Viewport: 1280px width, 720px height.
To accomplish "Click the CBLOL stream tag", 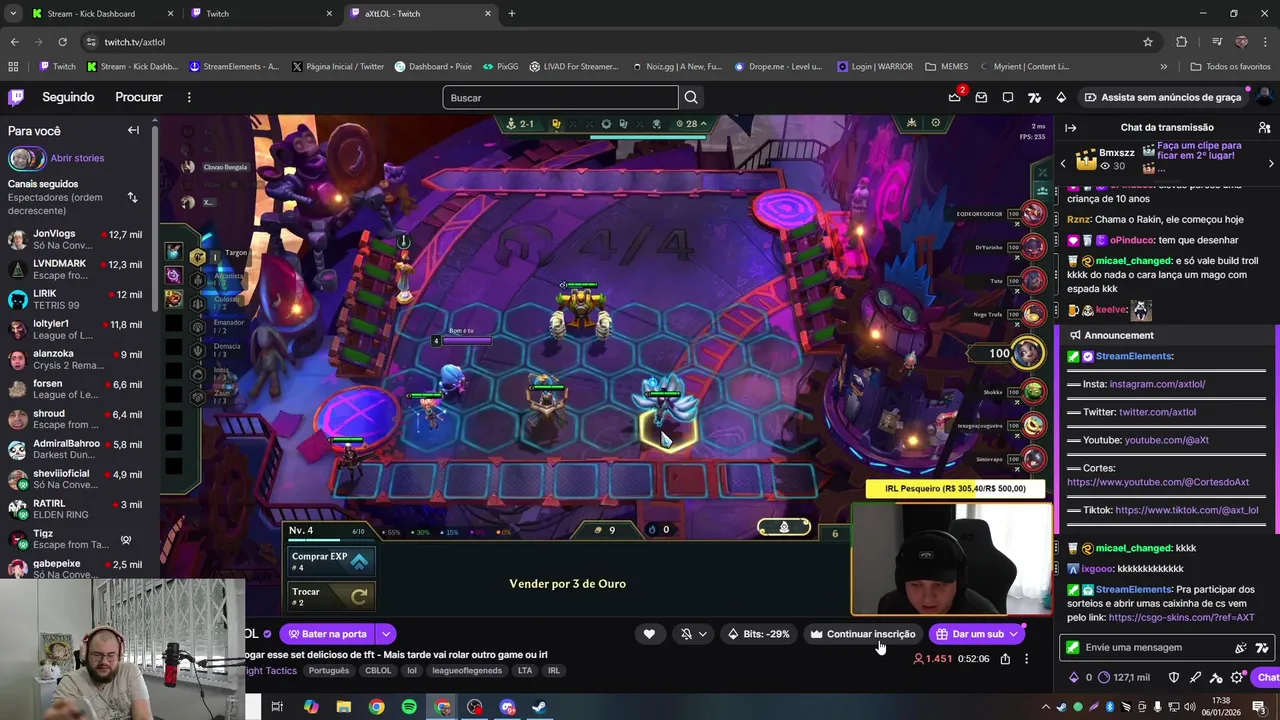I will click(x=378, y=671).
